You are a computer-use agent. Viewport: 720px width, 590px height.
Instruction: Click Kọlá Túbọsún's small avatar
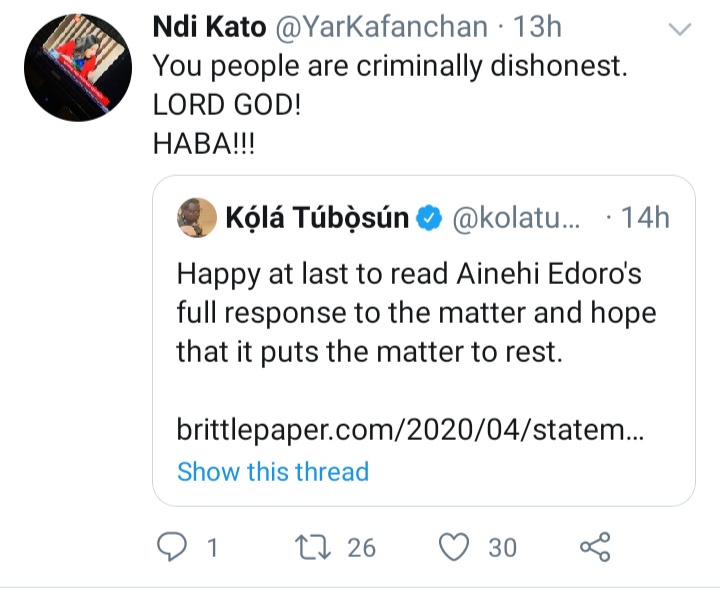197,218
